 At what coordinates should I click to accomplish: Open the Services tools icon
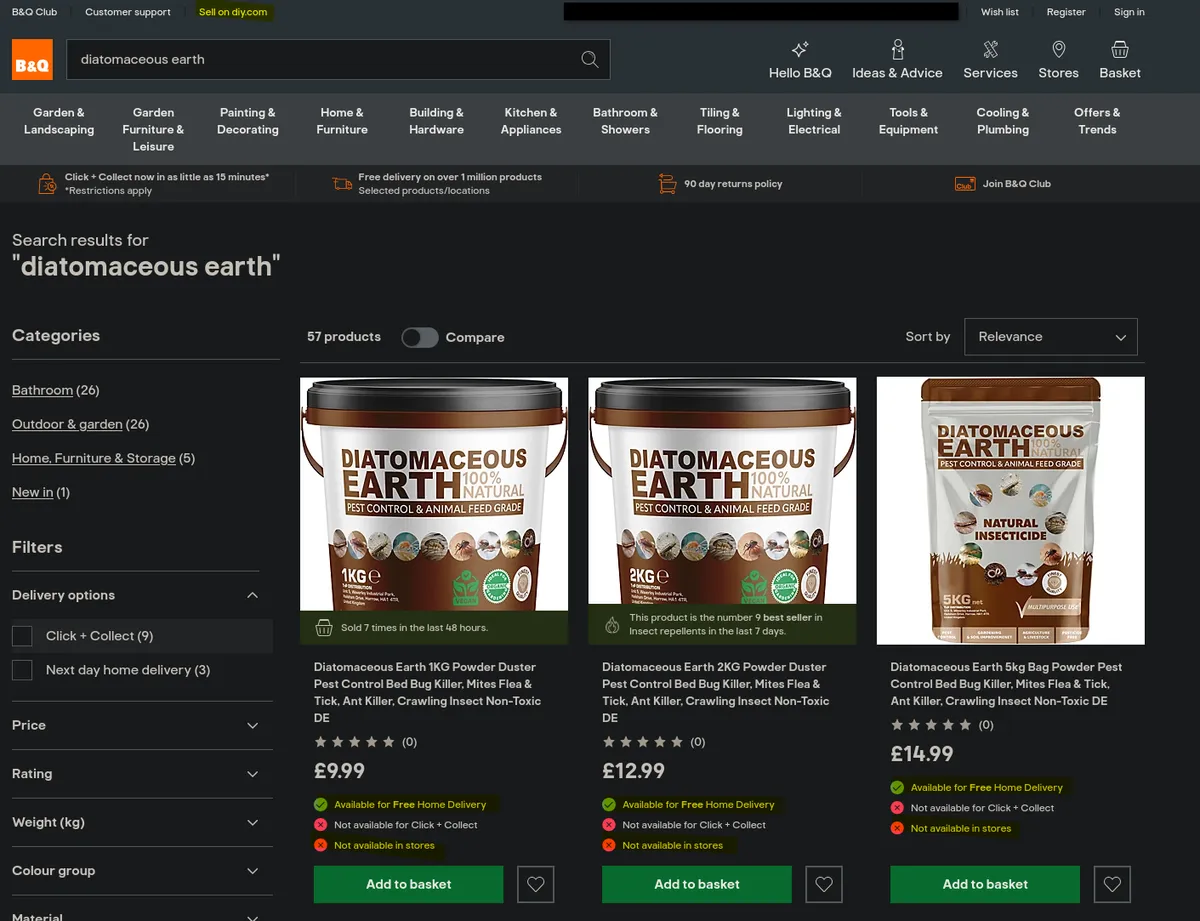point(990,49)
